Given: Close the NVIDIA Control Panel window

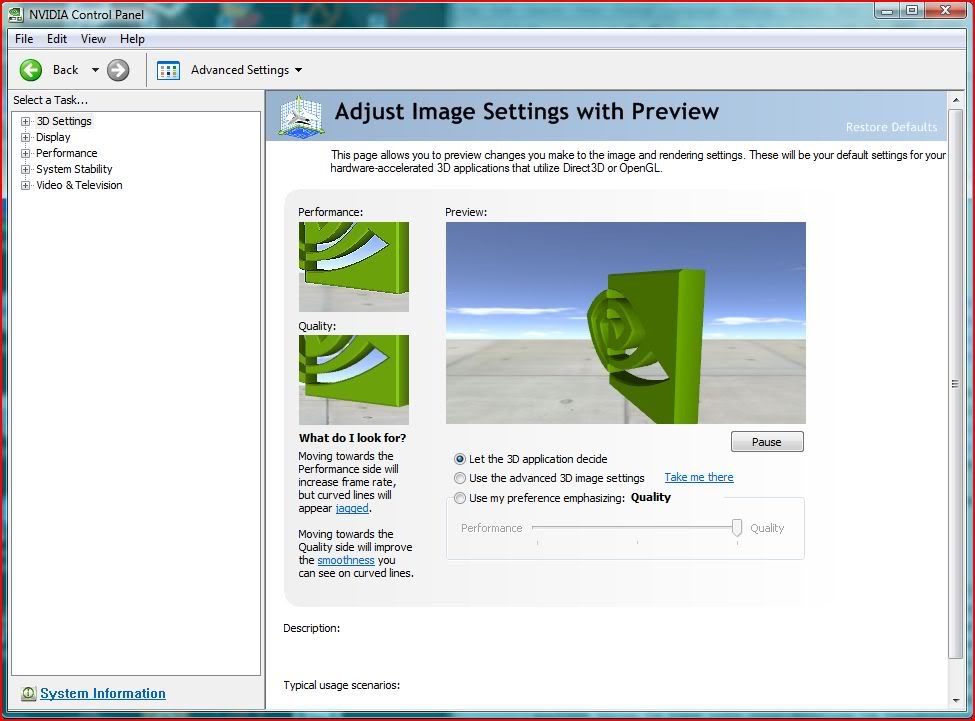Looking at the screenshot, I should click(x=945, y=11).
